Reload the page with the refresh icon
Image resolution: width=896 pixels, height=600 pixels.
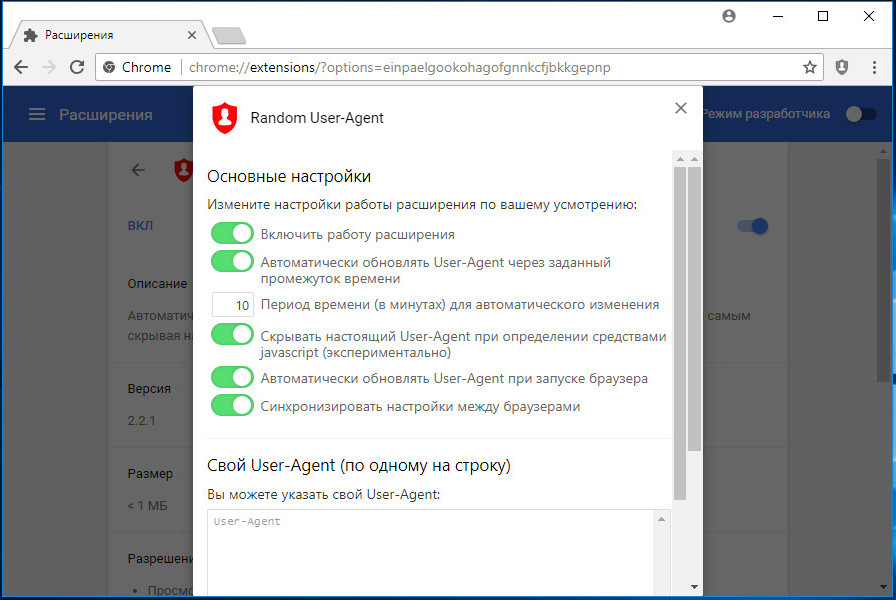point(77,67)
